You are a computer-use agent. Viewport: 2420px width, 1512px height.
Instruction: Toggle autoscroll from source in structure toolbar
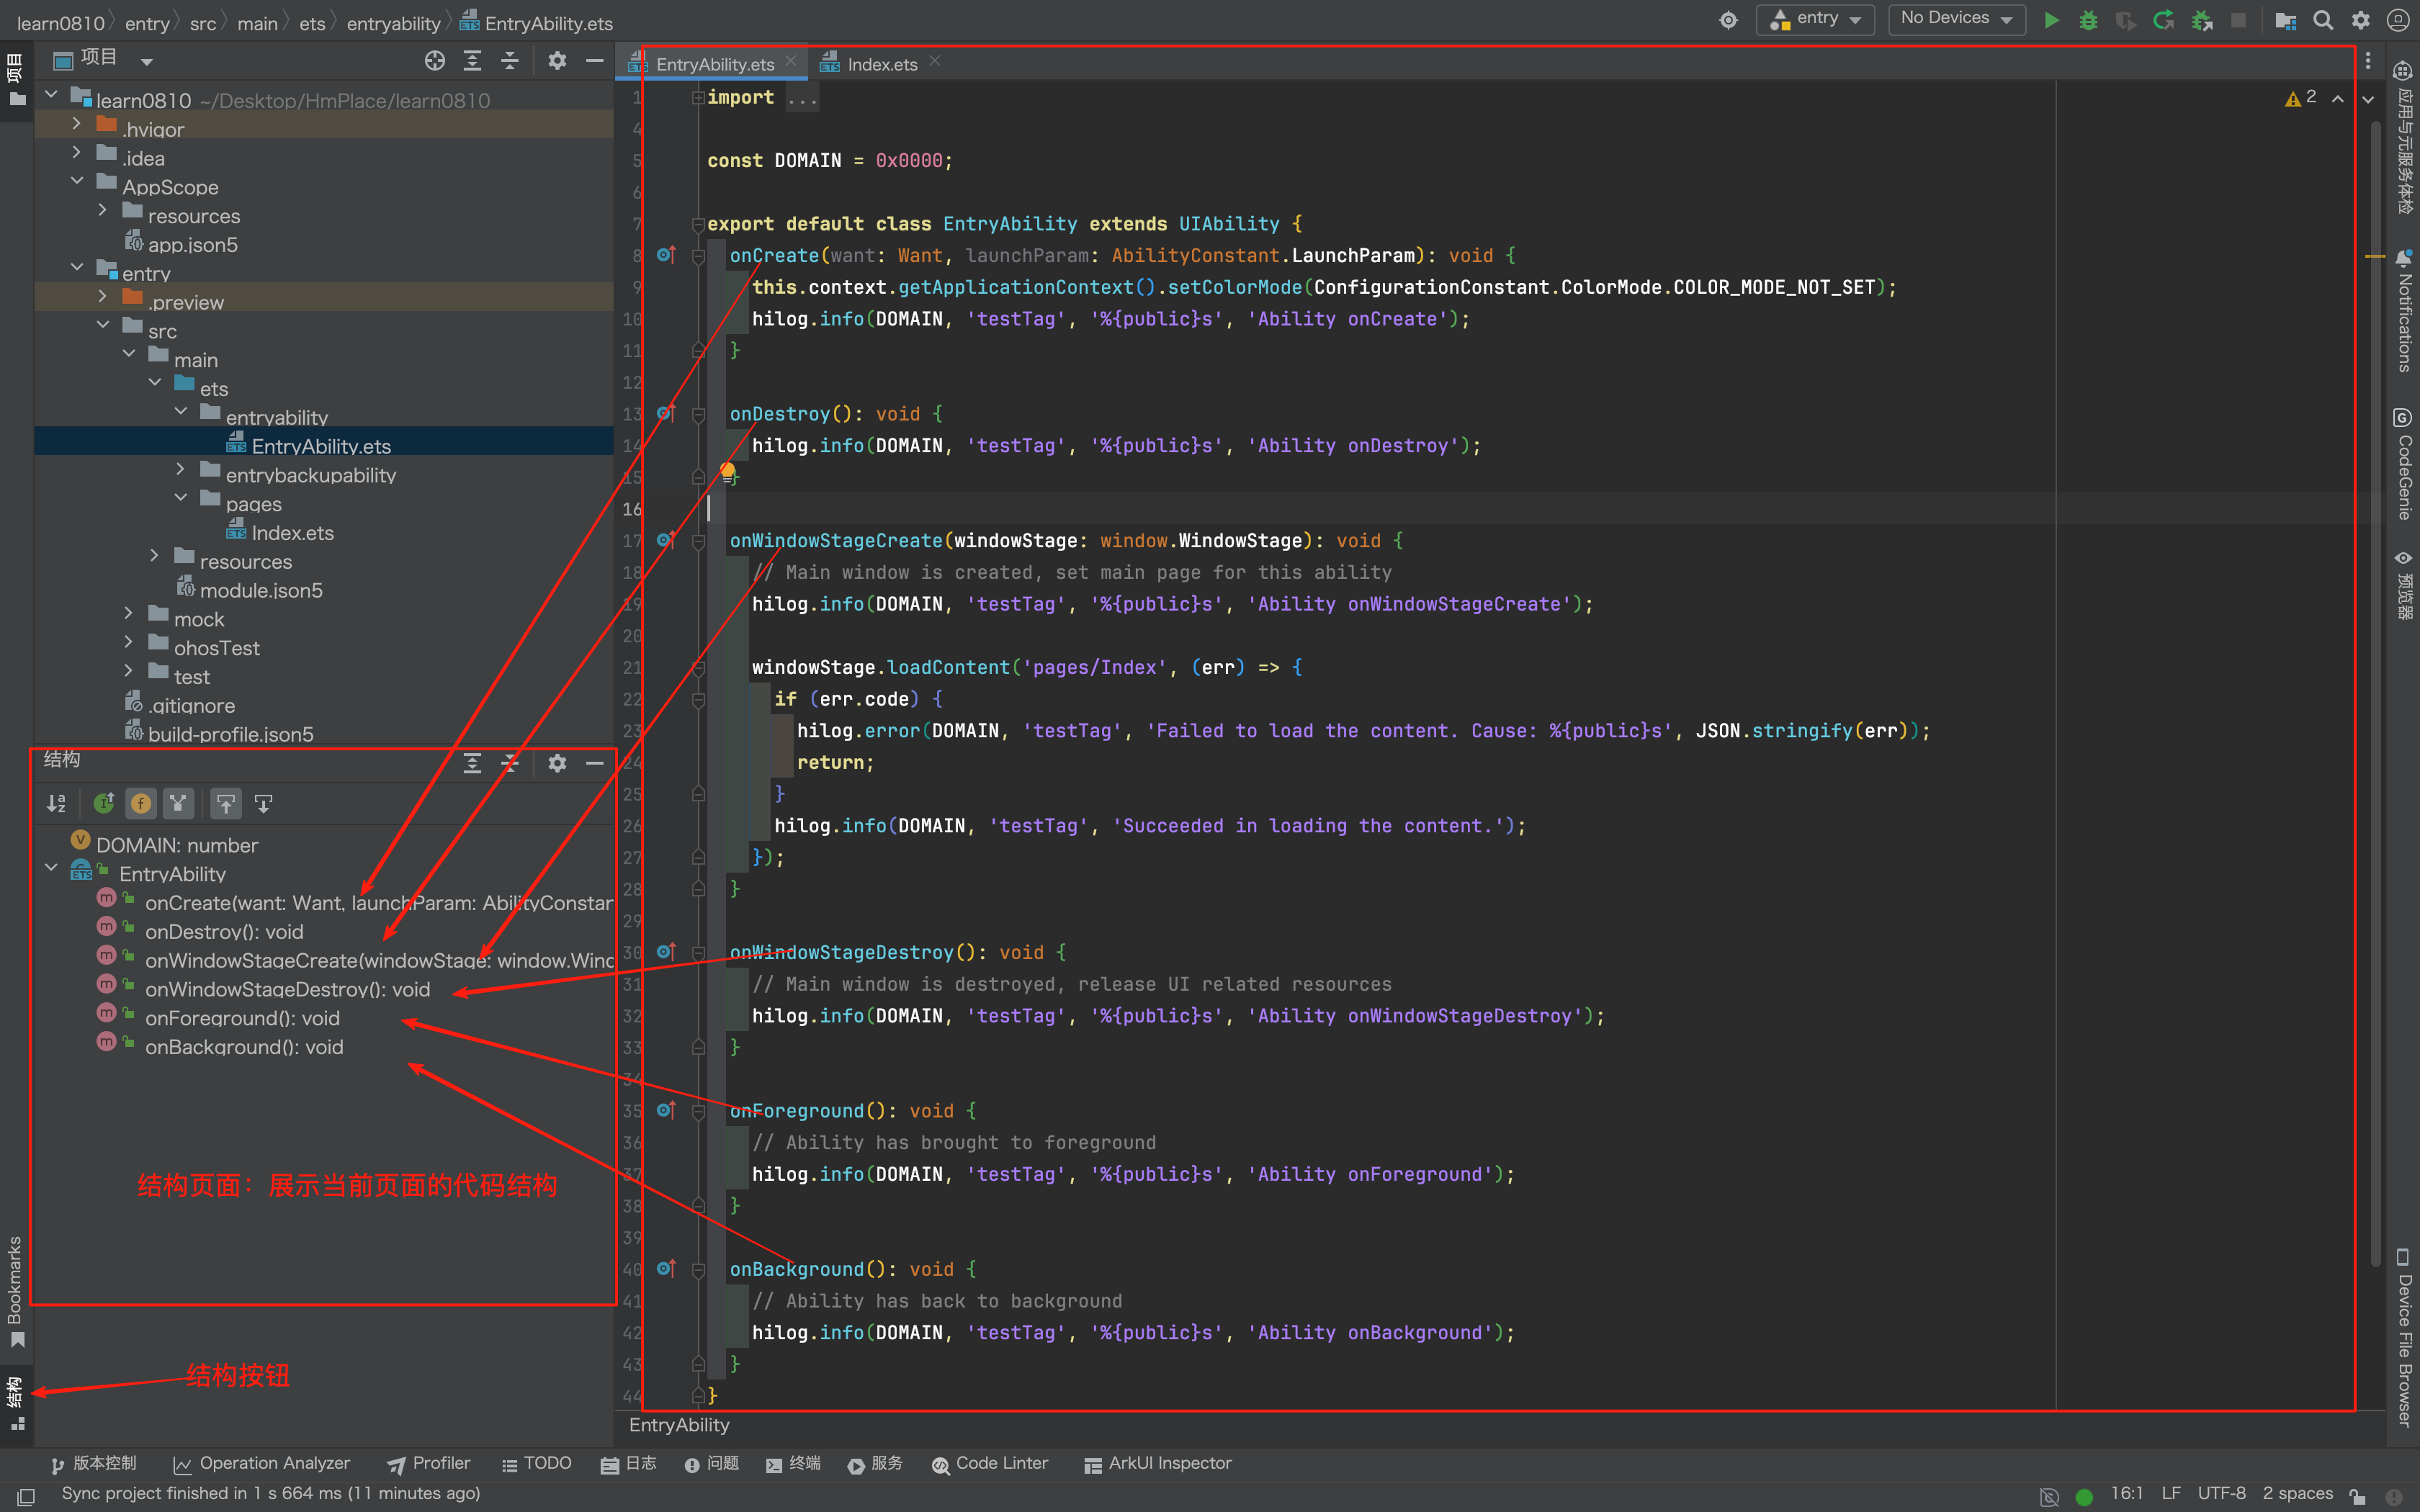click(x=264, y=803)
